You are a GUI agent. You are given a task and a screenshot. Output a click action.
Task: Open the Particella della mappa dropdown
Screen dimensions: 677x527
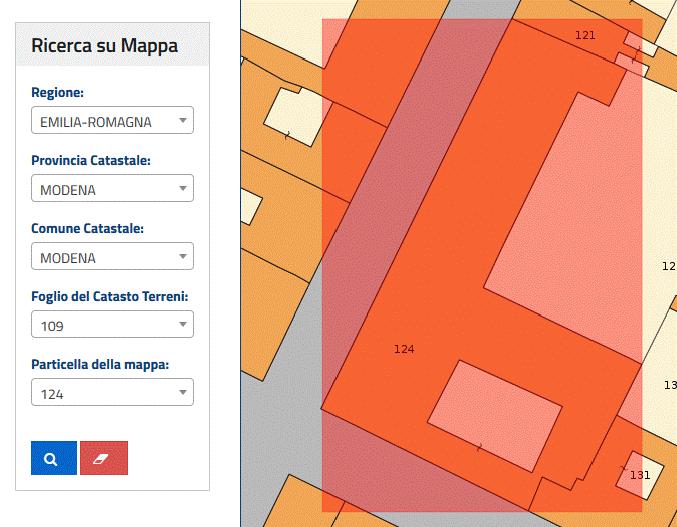click(112, 392)
